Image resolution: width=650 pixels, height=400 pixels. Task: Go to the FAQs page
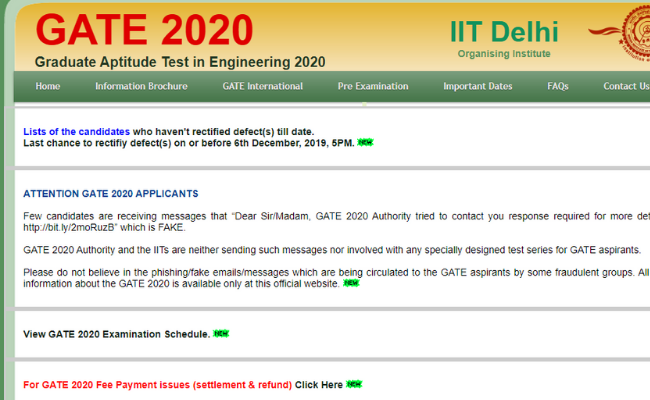tap(557, 86)
